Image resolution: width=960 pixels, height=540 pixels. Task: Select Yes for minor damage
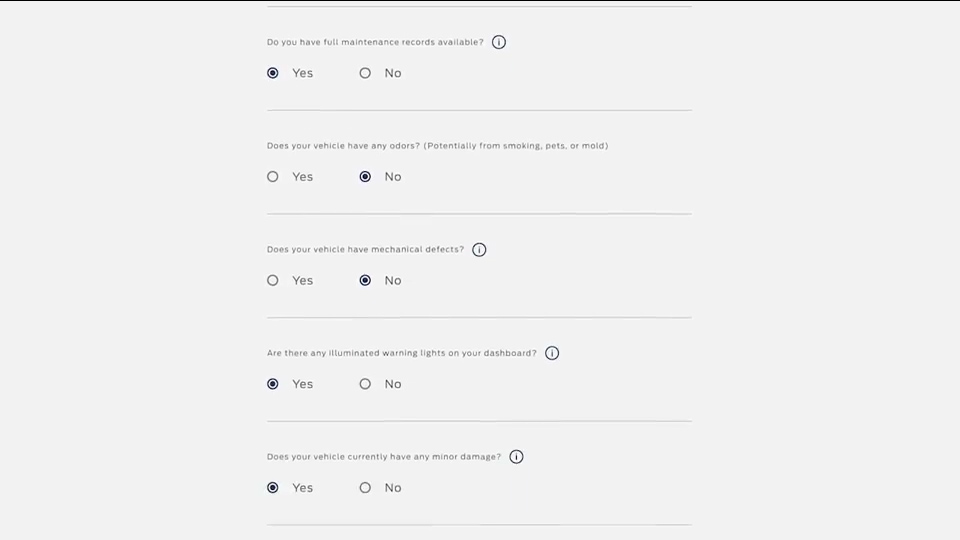[x=273, y=487]
